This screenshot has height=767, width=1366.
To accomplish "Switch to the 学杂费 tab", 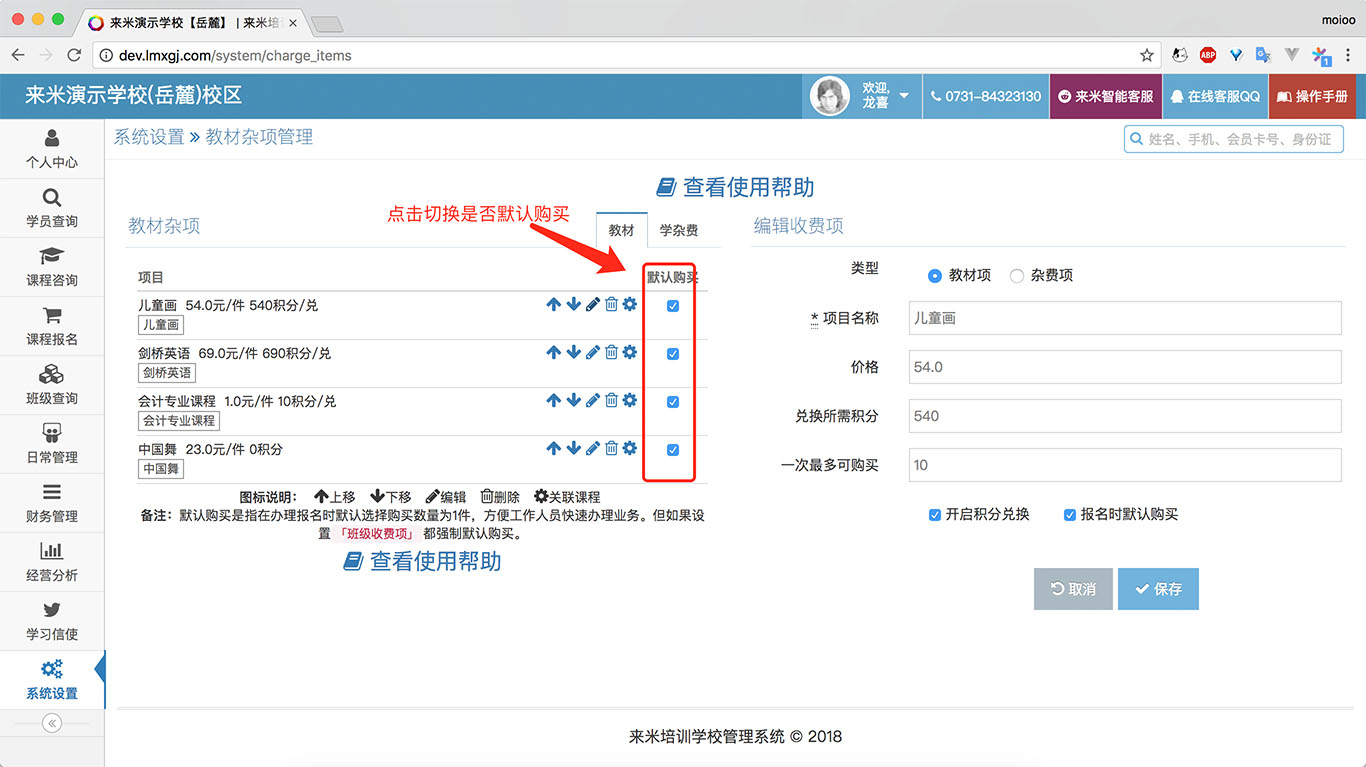I will [680, 229].
